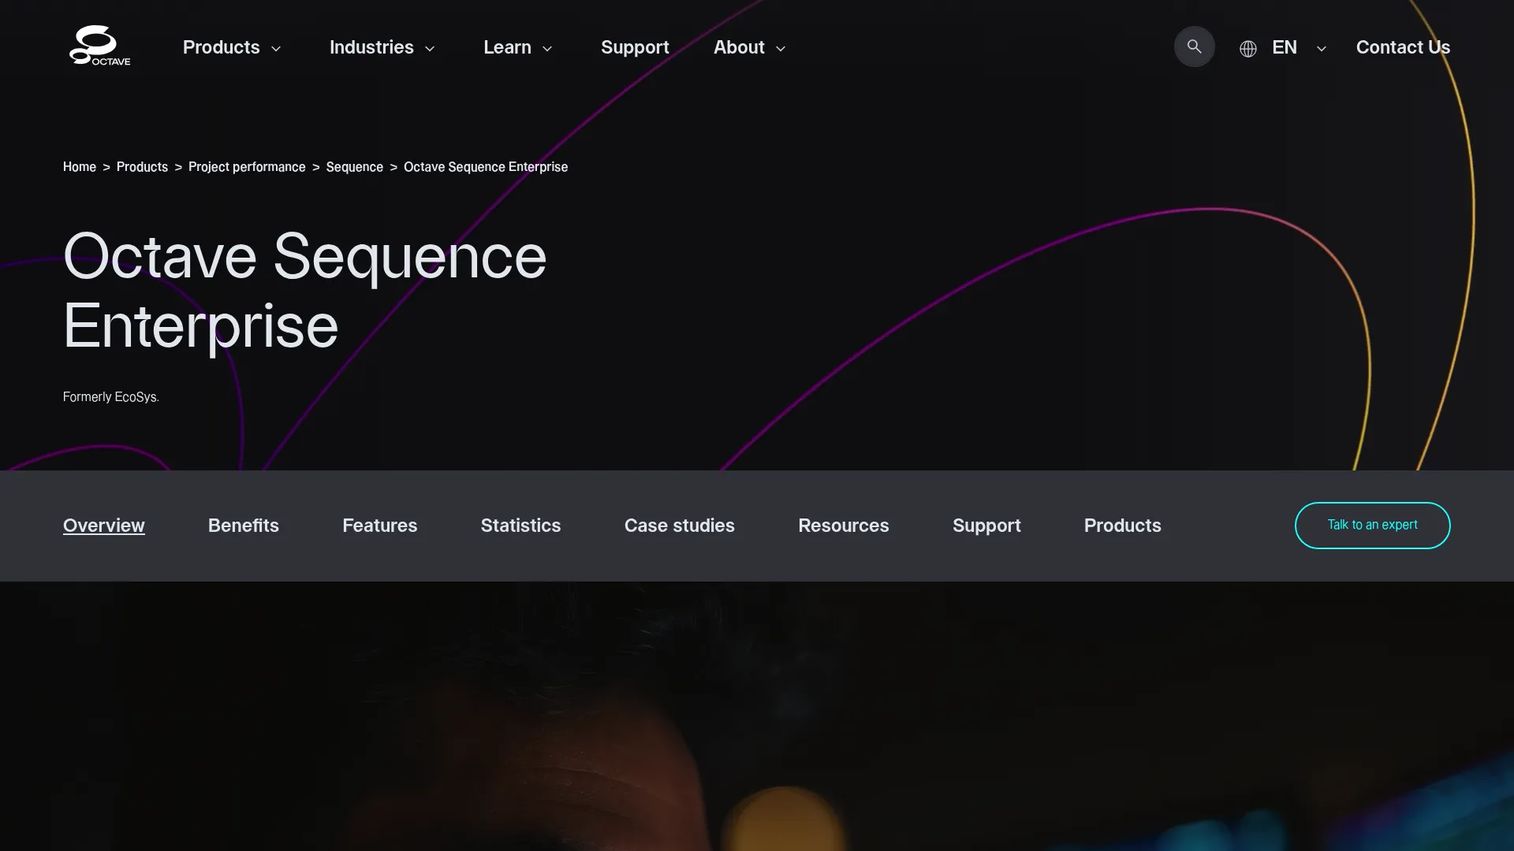Click Octave Sequence Enterprise breadcrumb item
Image resolution: width=1514 pixels, height=851 pixels.
tap(486, 167)
